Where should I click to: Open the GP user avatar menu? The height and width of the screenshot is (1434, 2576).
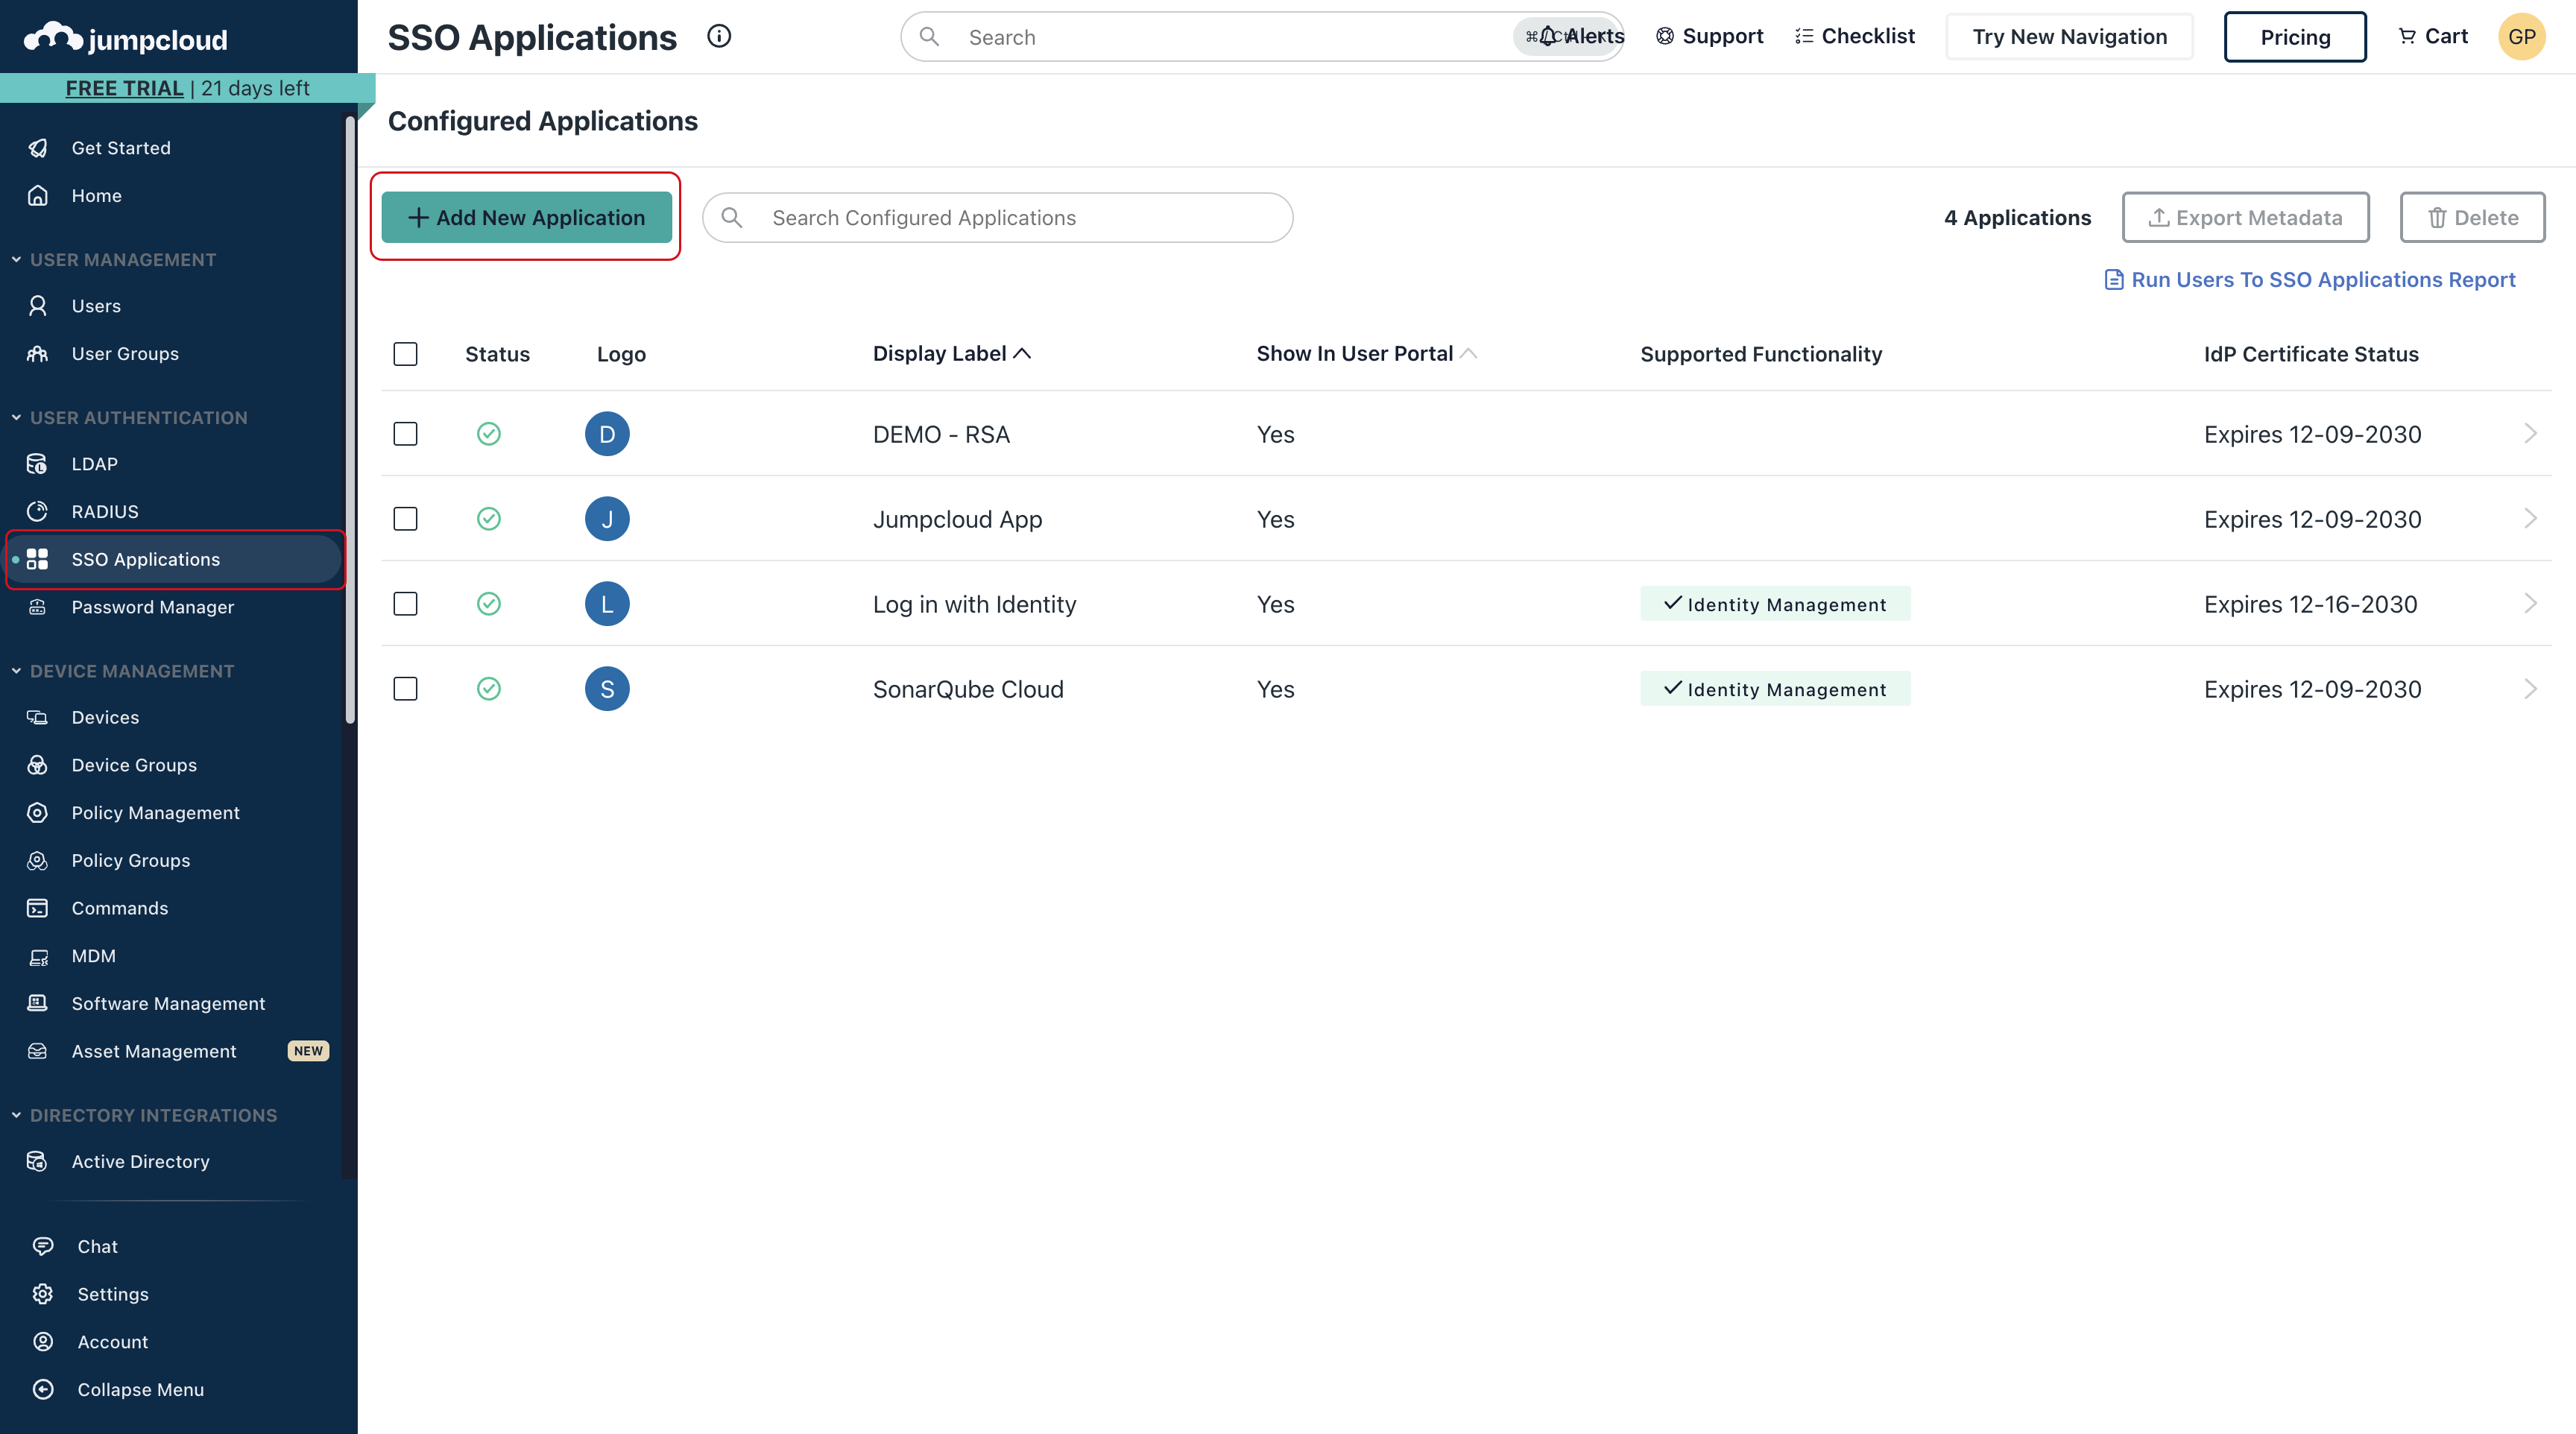coord(2521,37)
